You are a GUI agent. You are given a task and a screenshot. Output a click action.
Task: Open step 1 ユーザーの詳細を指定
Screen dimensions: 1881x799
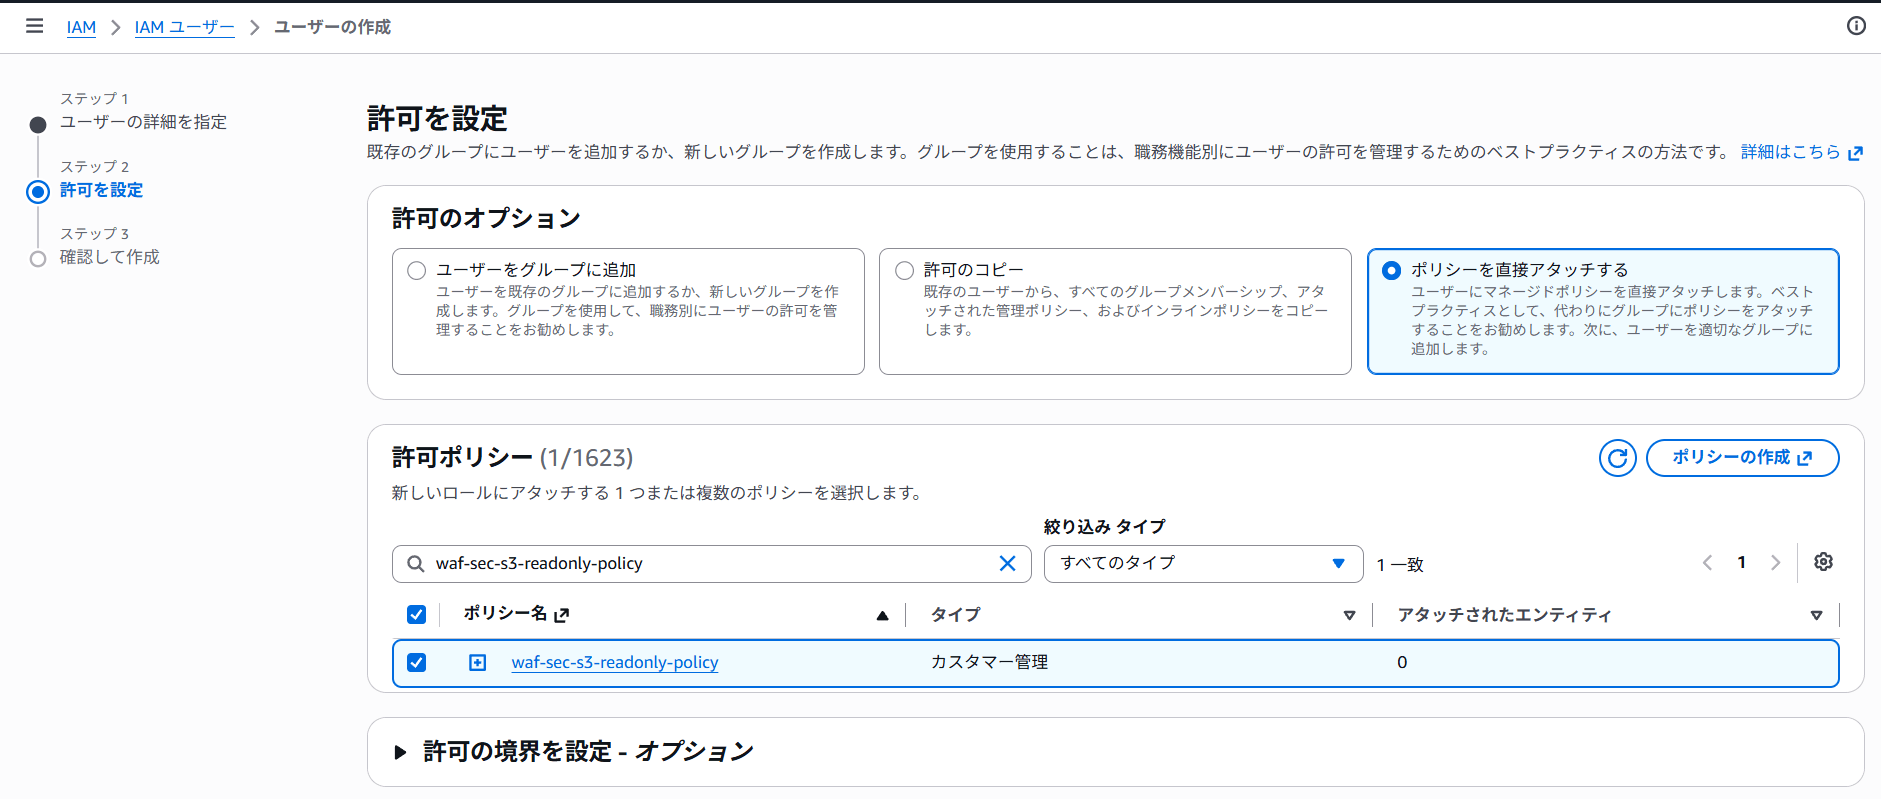click(143, 122)
